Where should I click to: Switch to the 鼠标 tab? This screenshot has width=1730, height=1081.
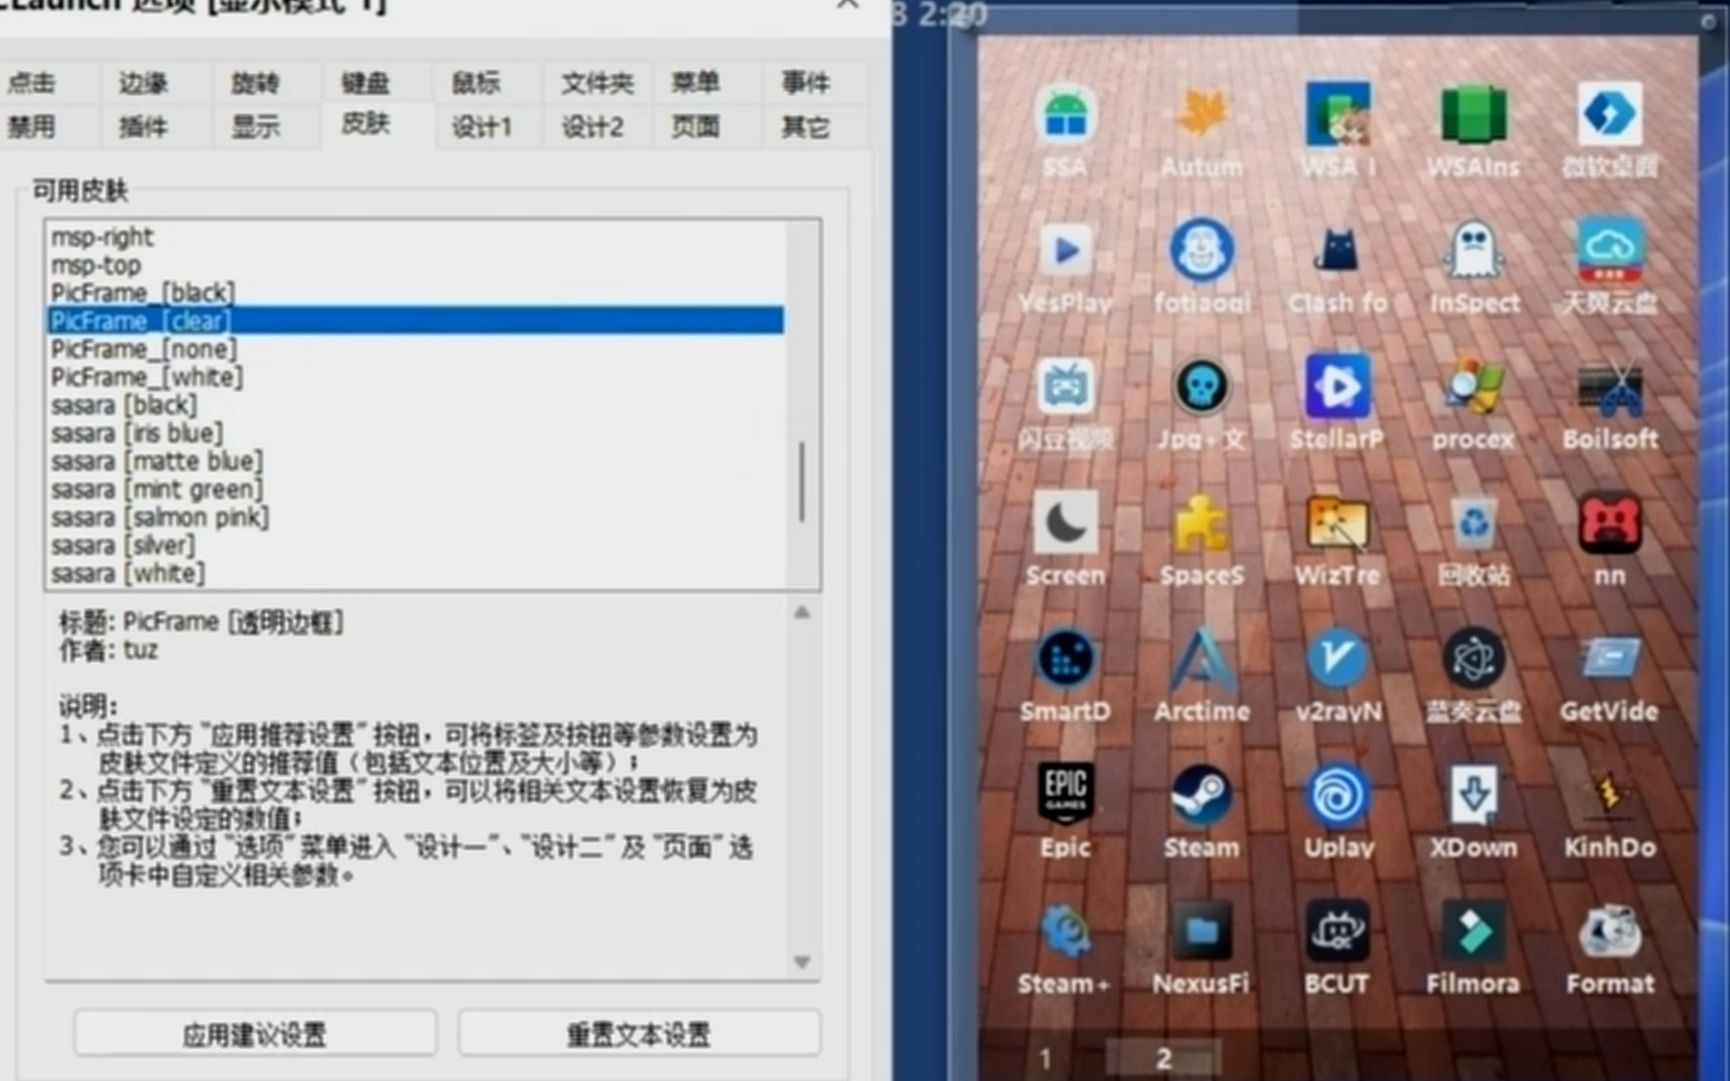tap(476, 82)
